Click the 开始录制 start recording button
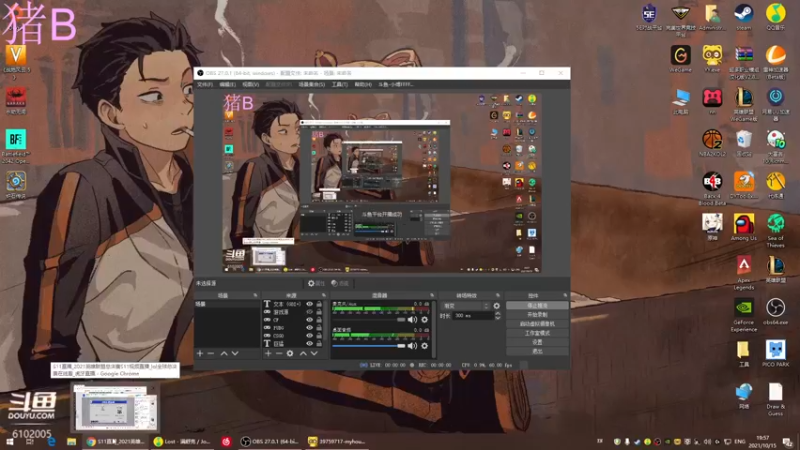This screenshot has height=450, width=800. point(537,315)
